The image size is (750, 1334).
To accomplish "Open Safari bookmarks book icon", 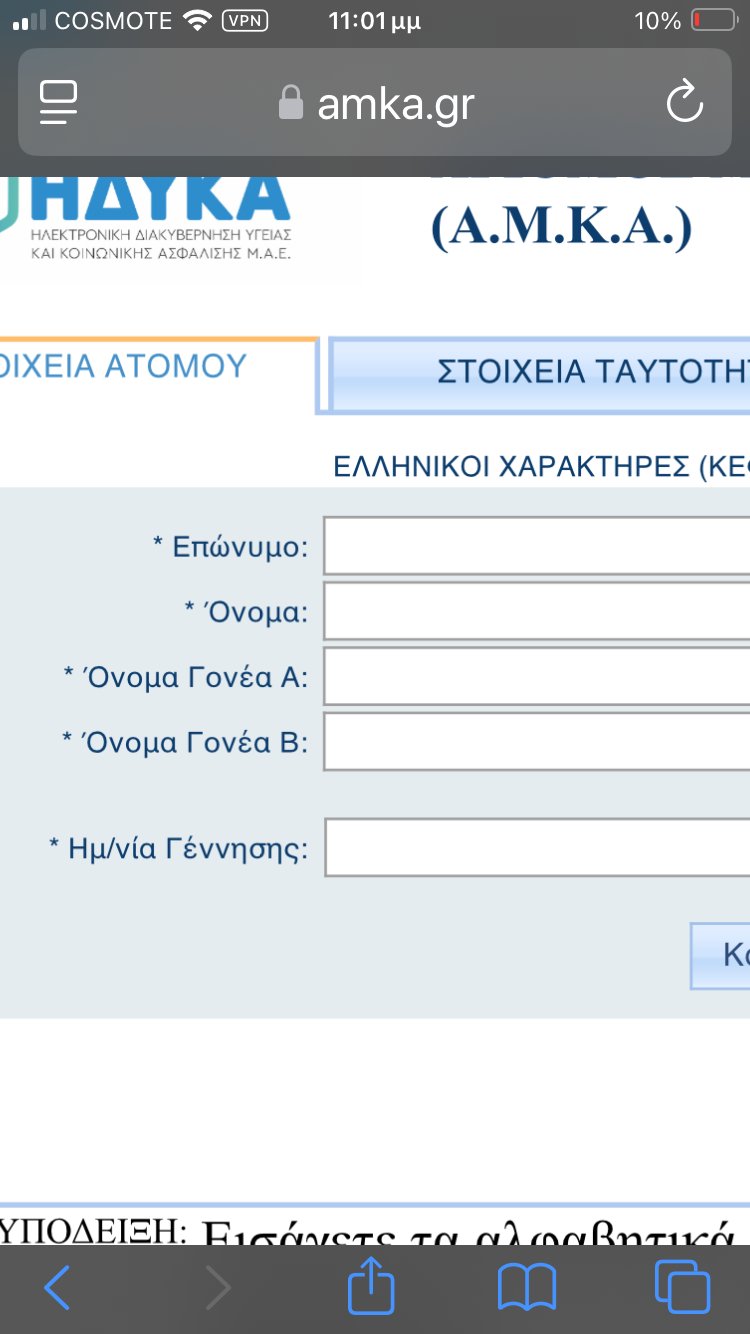I will point(526,1288).
